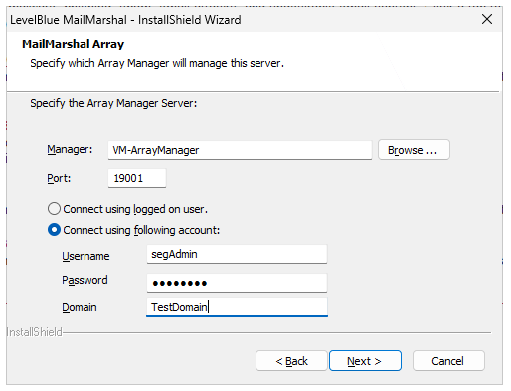Viewport: 511px width, 391px height.
Task: Click the Password label
Action: coord(85,280)
